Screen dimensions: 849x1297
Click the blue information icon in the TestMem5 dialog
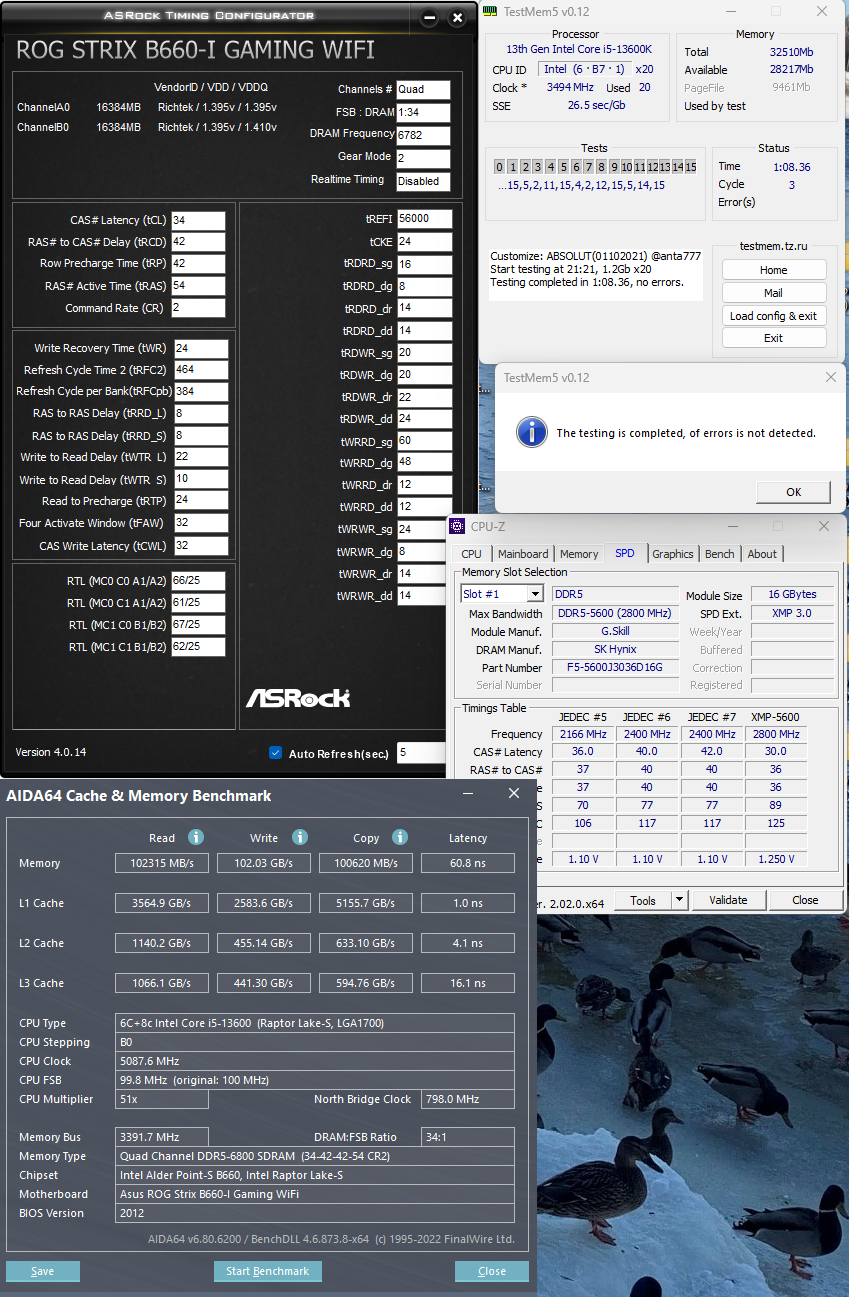pyautogui.click(x=531, y=432)
